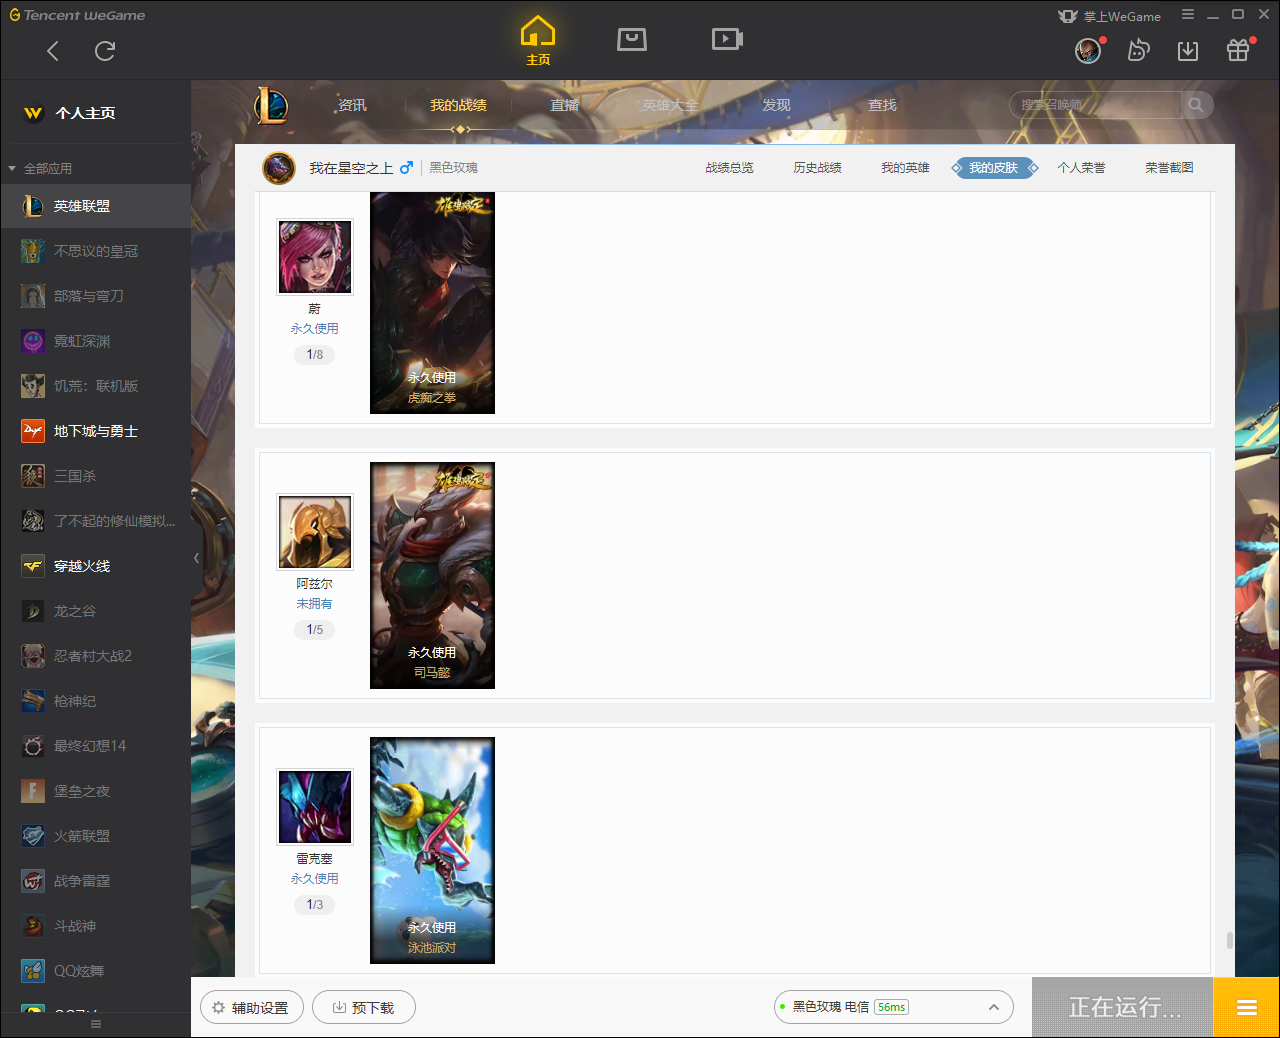Select 战争雷霆 in the sidebar

tap(95, 881)
